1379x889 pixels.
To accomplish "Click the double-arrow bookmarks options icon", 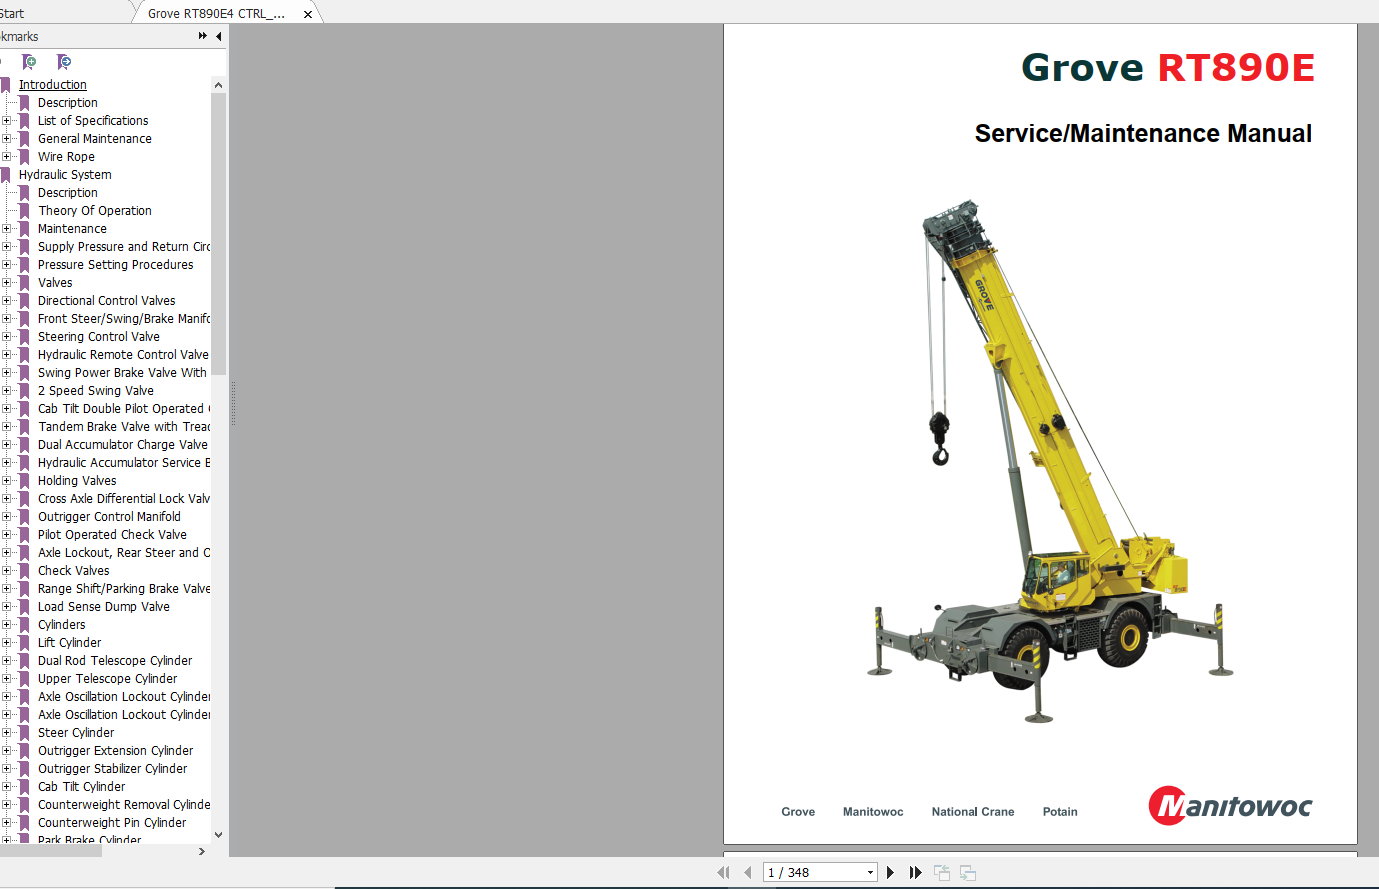I will coord(203,36).
